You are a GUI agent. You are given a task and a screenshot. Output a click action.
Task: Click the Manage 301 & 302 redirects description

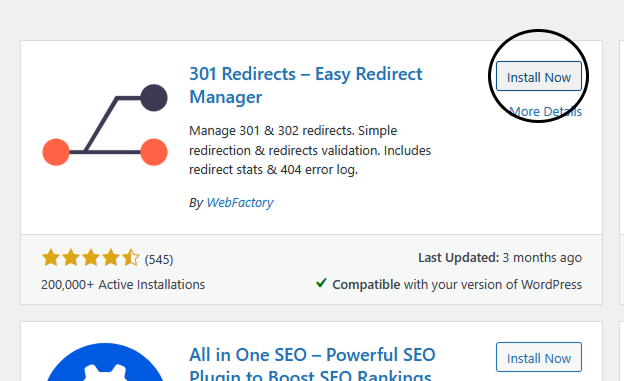[x=310, y=150]
